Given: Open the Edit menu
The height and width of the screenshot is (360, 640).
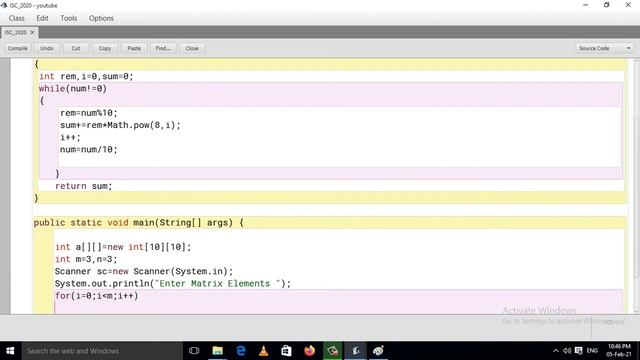Looking at the screenshot, I should (42, 18).
